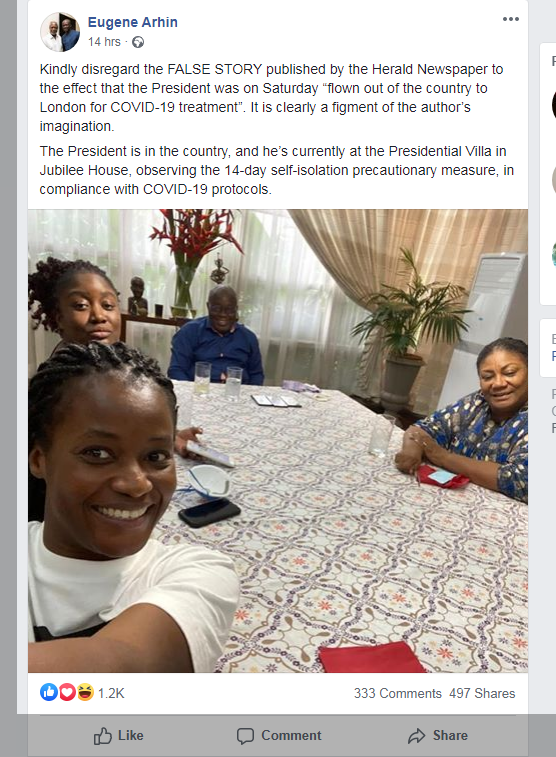Click the second paragraph about Jubilee House
Image resolution: width=556 pixels, height=757 pixels.
[x=277, y=170]
